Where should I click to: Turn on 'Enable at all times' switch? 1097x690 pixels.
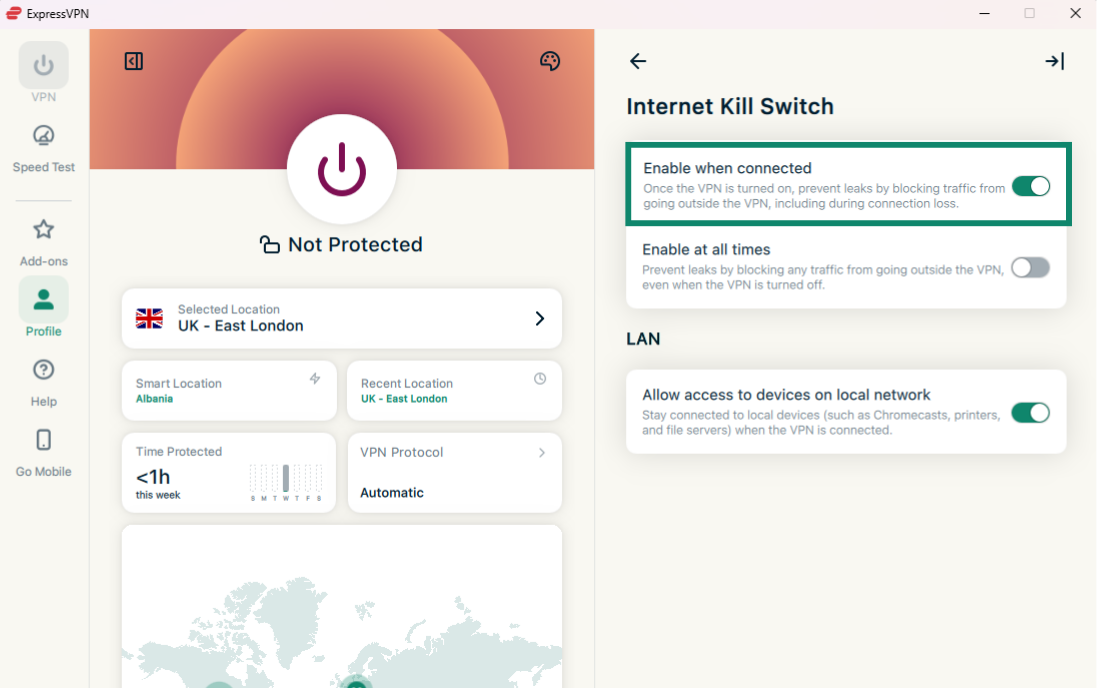click(x=1030, y=267)
